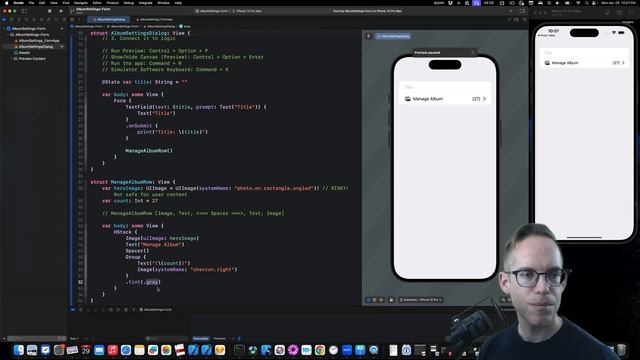
Task: Resume preview via the Preview paused refresh icon
Action: click(473, 53)
